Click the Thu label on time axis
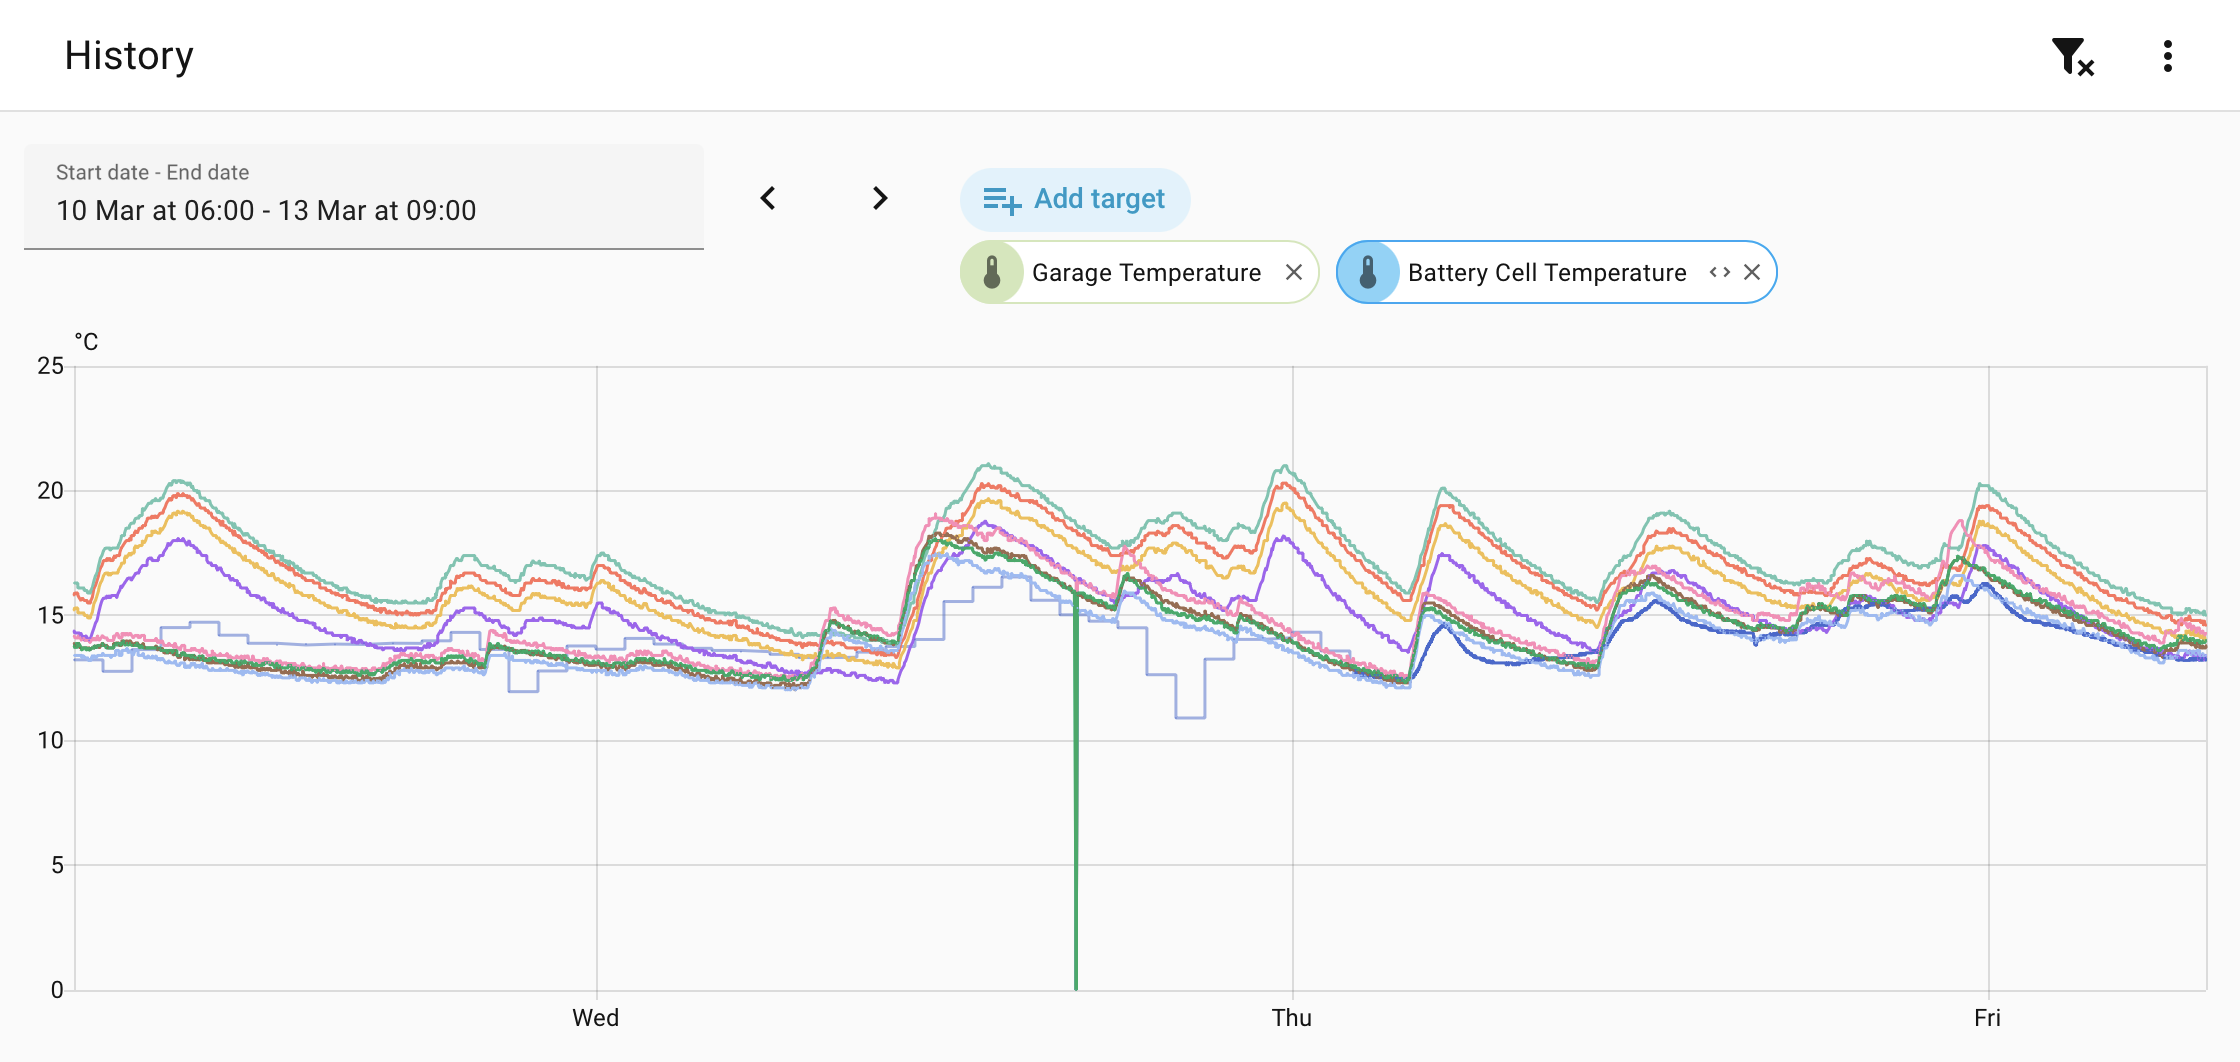 pyautogui.click(x=1291, y=1018)
